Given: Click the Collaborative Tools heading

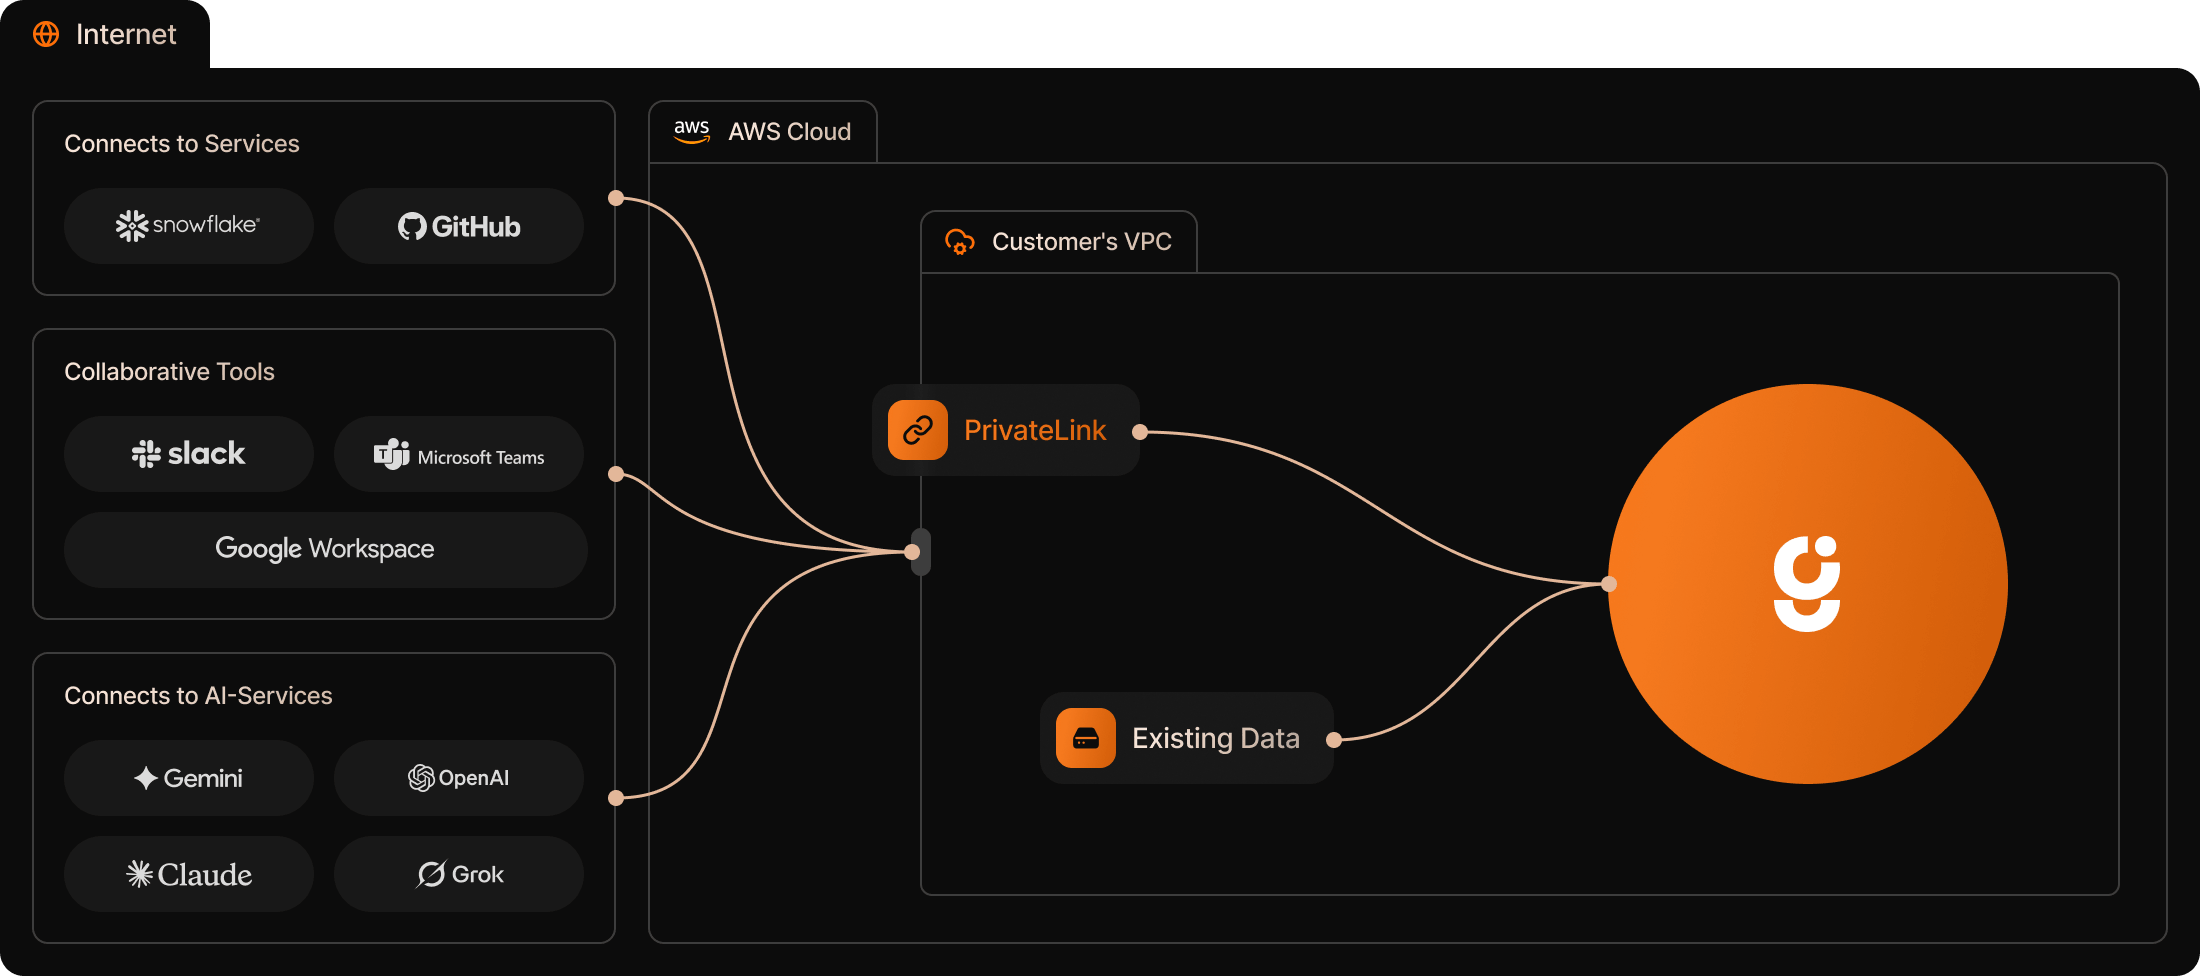Looking at the screenshot, I should [x=169, y=372].
